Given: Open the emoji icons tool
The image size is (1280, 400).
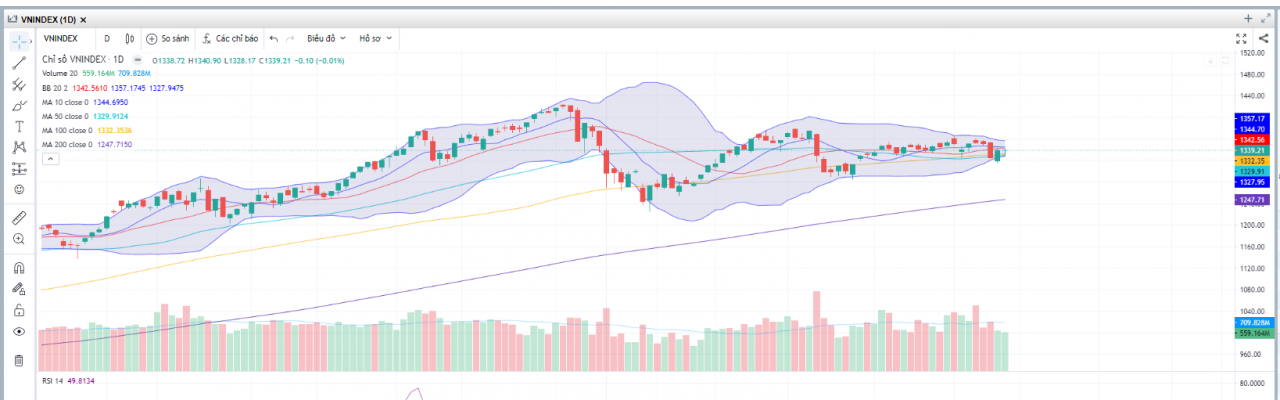Looking at the screenshot, I should click(x=19, y=189).
